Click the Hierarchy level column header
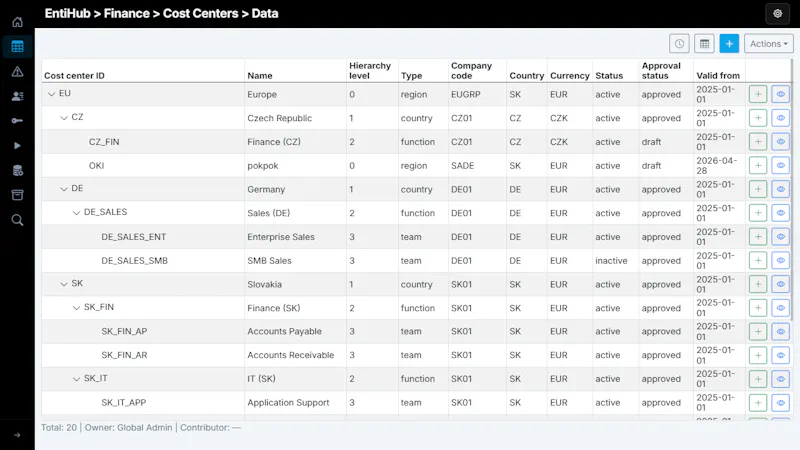This screenshot has height=450, width=800. pyautogui.click(x=370, y=70)
